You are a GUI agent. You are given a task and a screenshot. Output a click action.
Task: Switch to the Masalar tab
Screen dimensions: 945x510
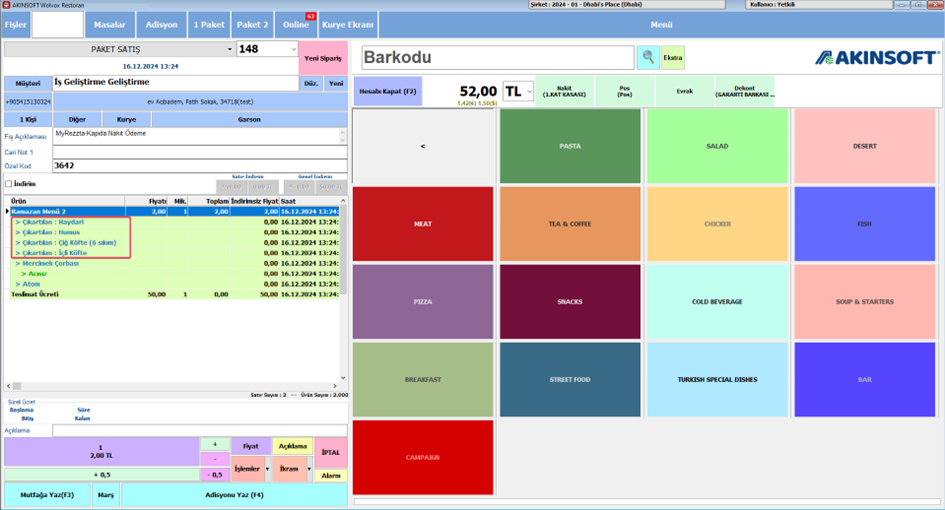[110, 25]
